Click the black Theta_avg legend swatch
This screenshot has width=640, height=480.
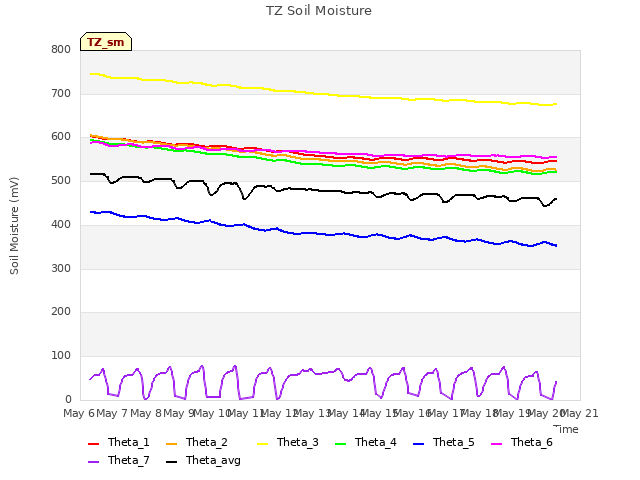point(171,461)
